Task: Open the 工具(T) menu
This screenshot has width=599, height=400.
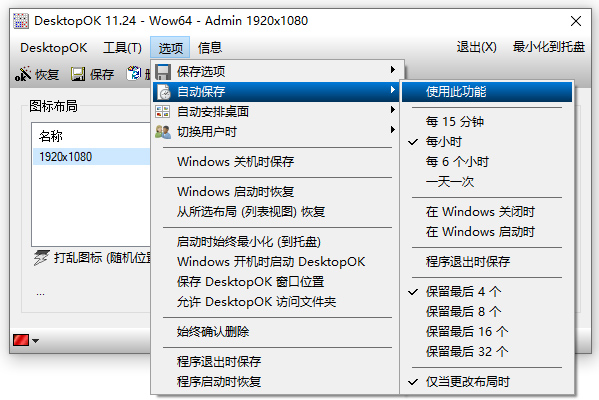Action: pyautogui.click(x=122, y=48)
